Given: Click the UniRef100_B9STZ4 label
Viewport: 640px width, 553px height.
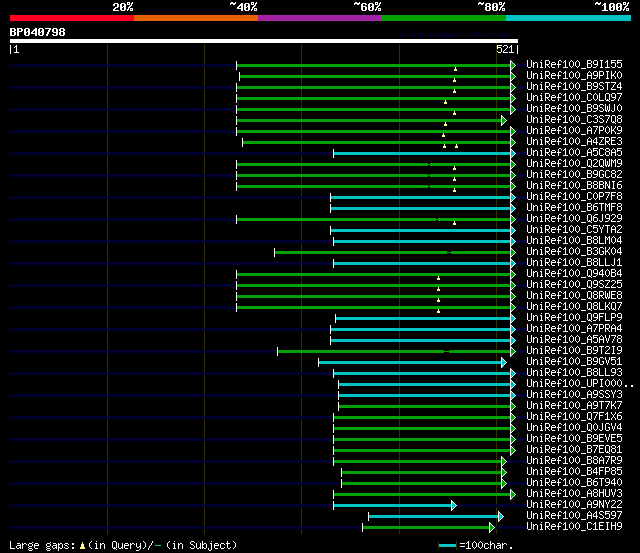Looking at the screenshot, I should click(574, 87).
